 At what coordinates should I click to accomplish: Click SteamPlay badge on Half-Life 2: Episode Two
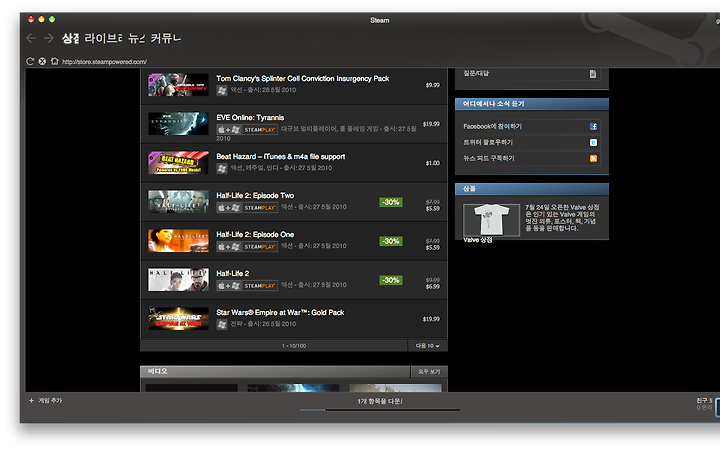point(260,208)
